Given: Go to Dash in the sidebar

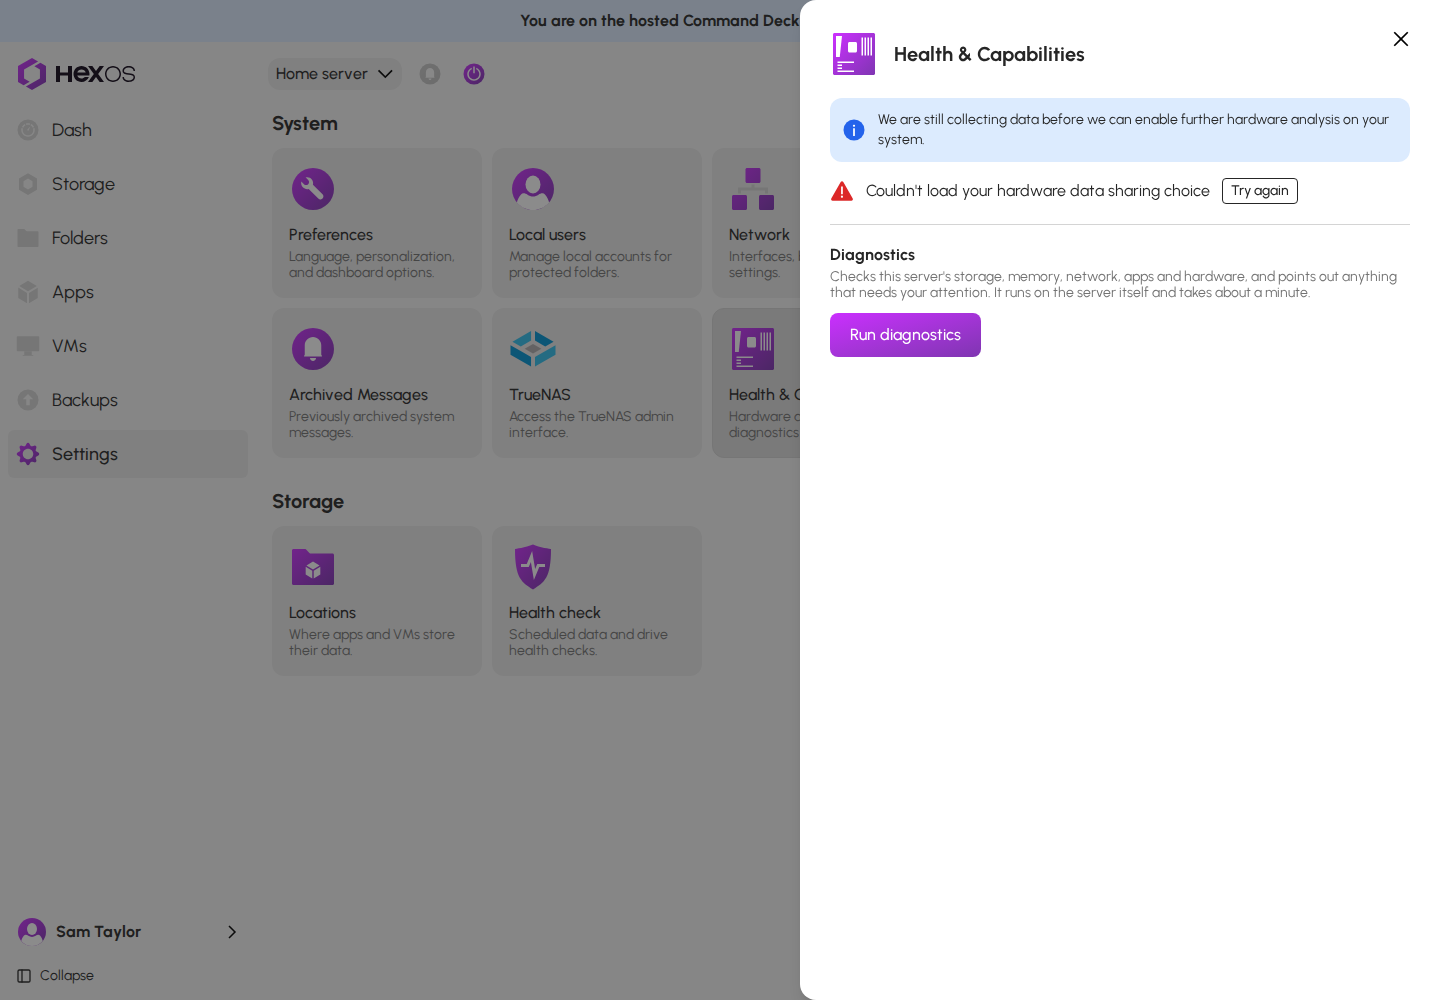Looking at the screenshot, I should [128, 130].
